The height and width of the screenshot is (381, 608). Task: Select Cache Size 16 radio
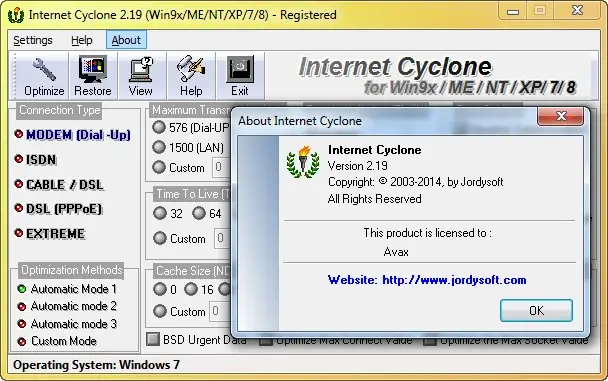[191, 289]
